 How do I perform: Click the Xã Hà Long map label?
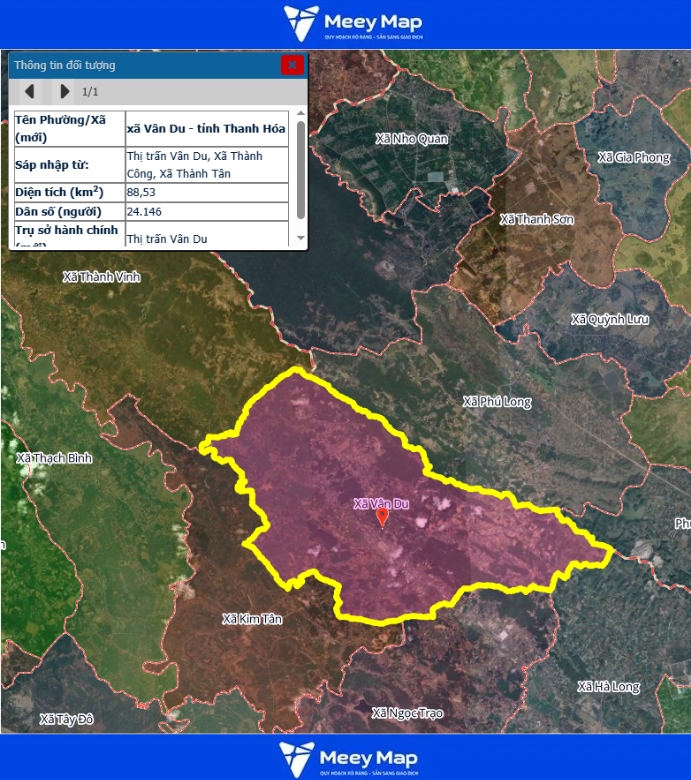pos(608,687)
